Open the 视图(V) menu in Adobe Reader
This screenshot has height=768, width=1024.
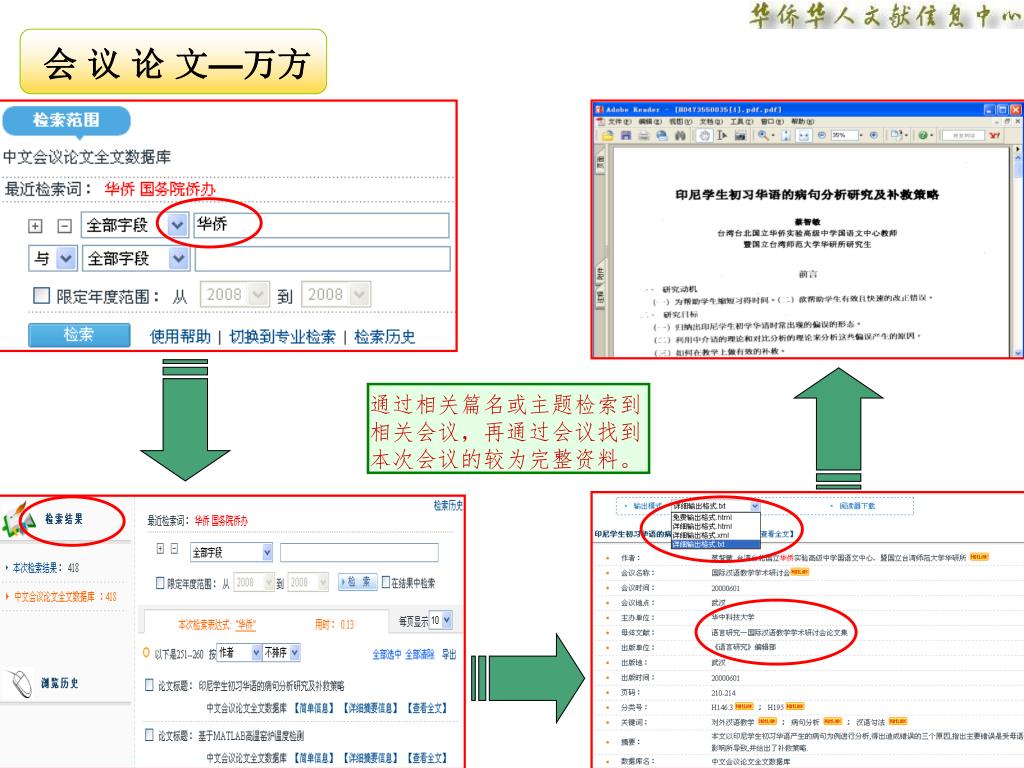pos(680,121)
